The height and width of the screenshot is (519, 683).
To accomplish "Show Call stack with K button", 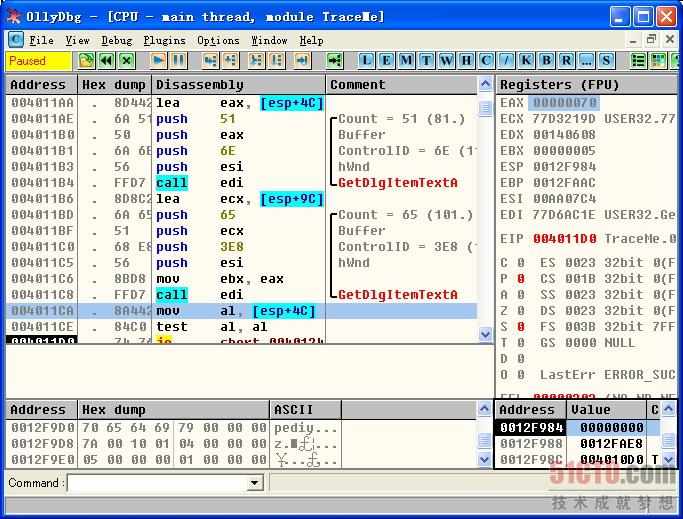I will point(527,60).
